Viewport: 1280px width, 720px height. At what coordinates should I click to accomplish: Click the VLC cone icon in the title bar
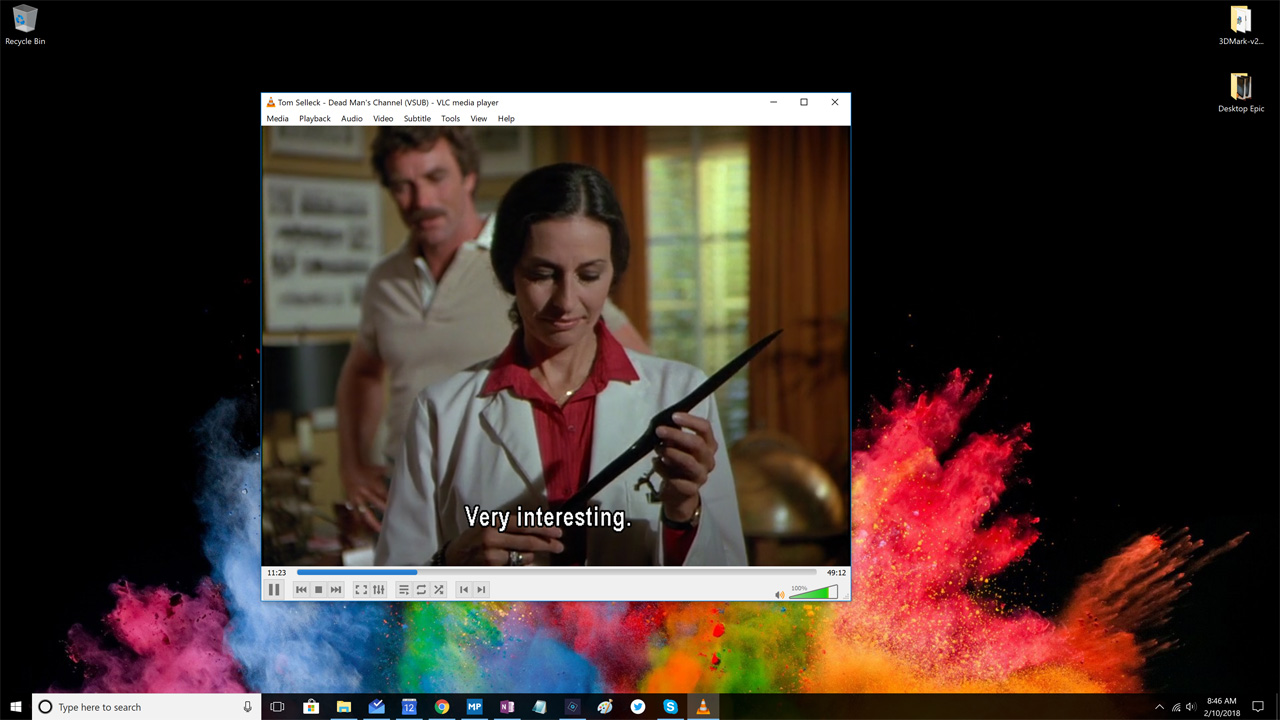(x=268, y=101)
